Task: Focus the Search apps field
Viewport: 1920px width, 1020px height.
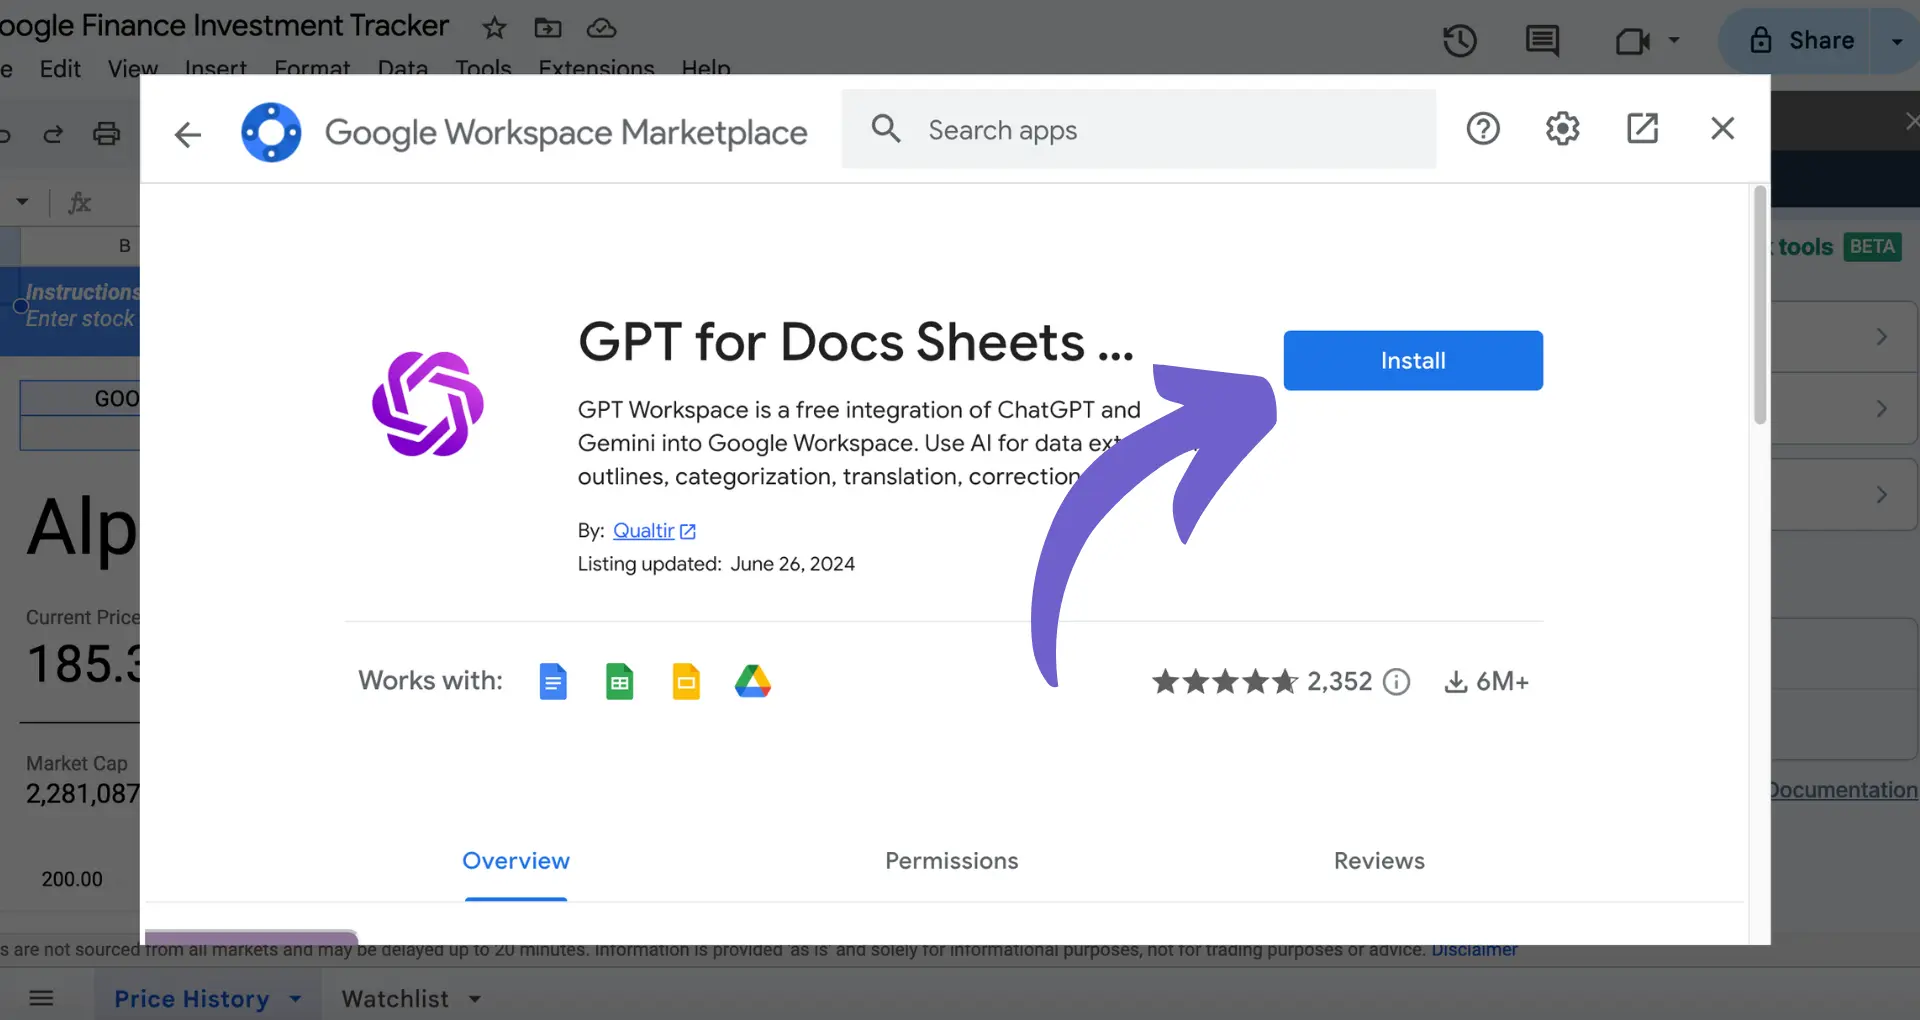Action: point(1138,129)
